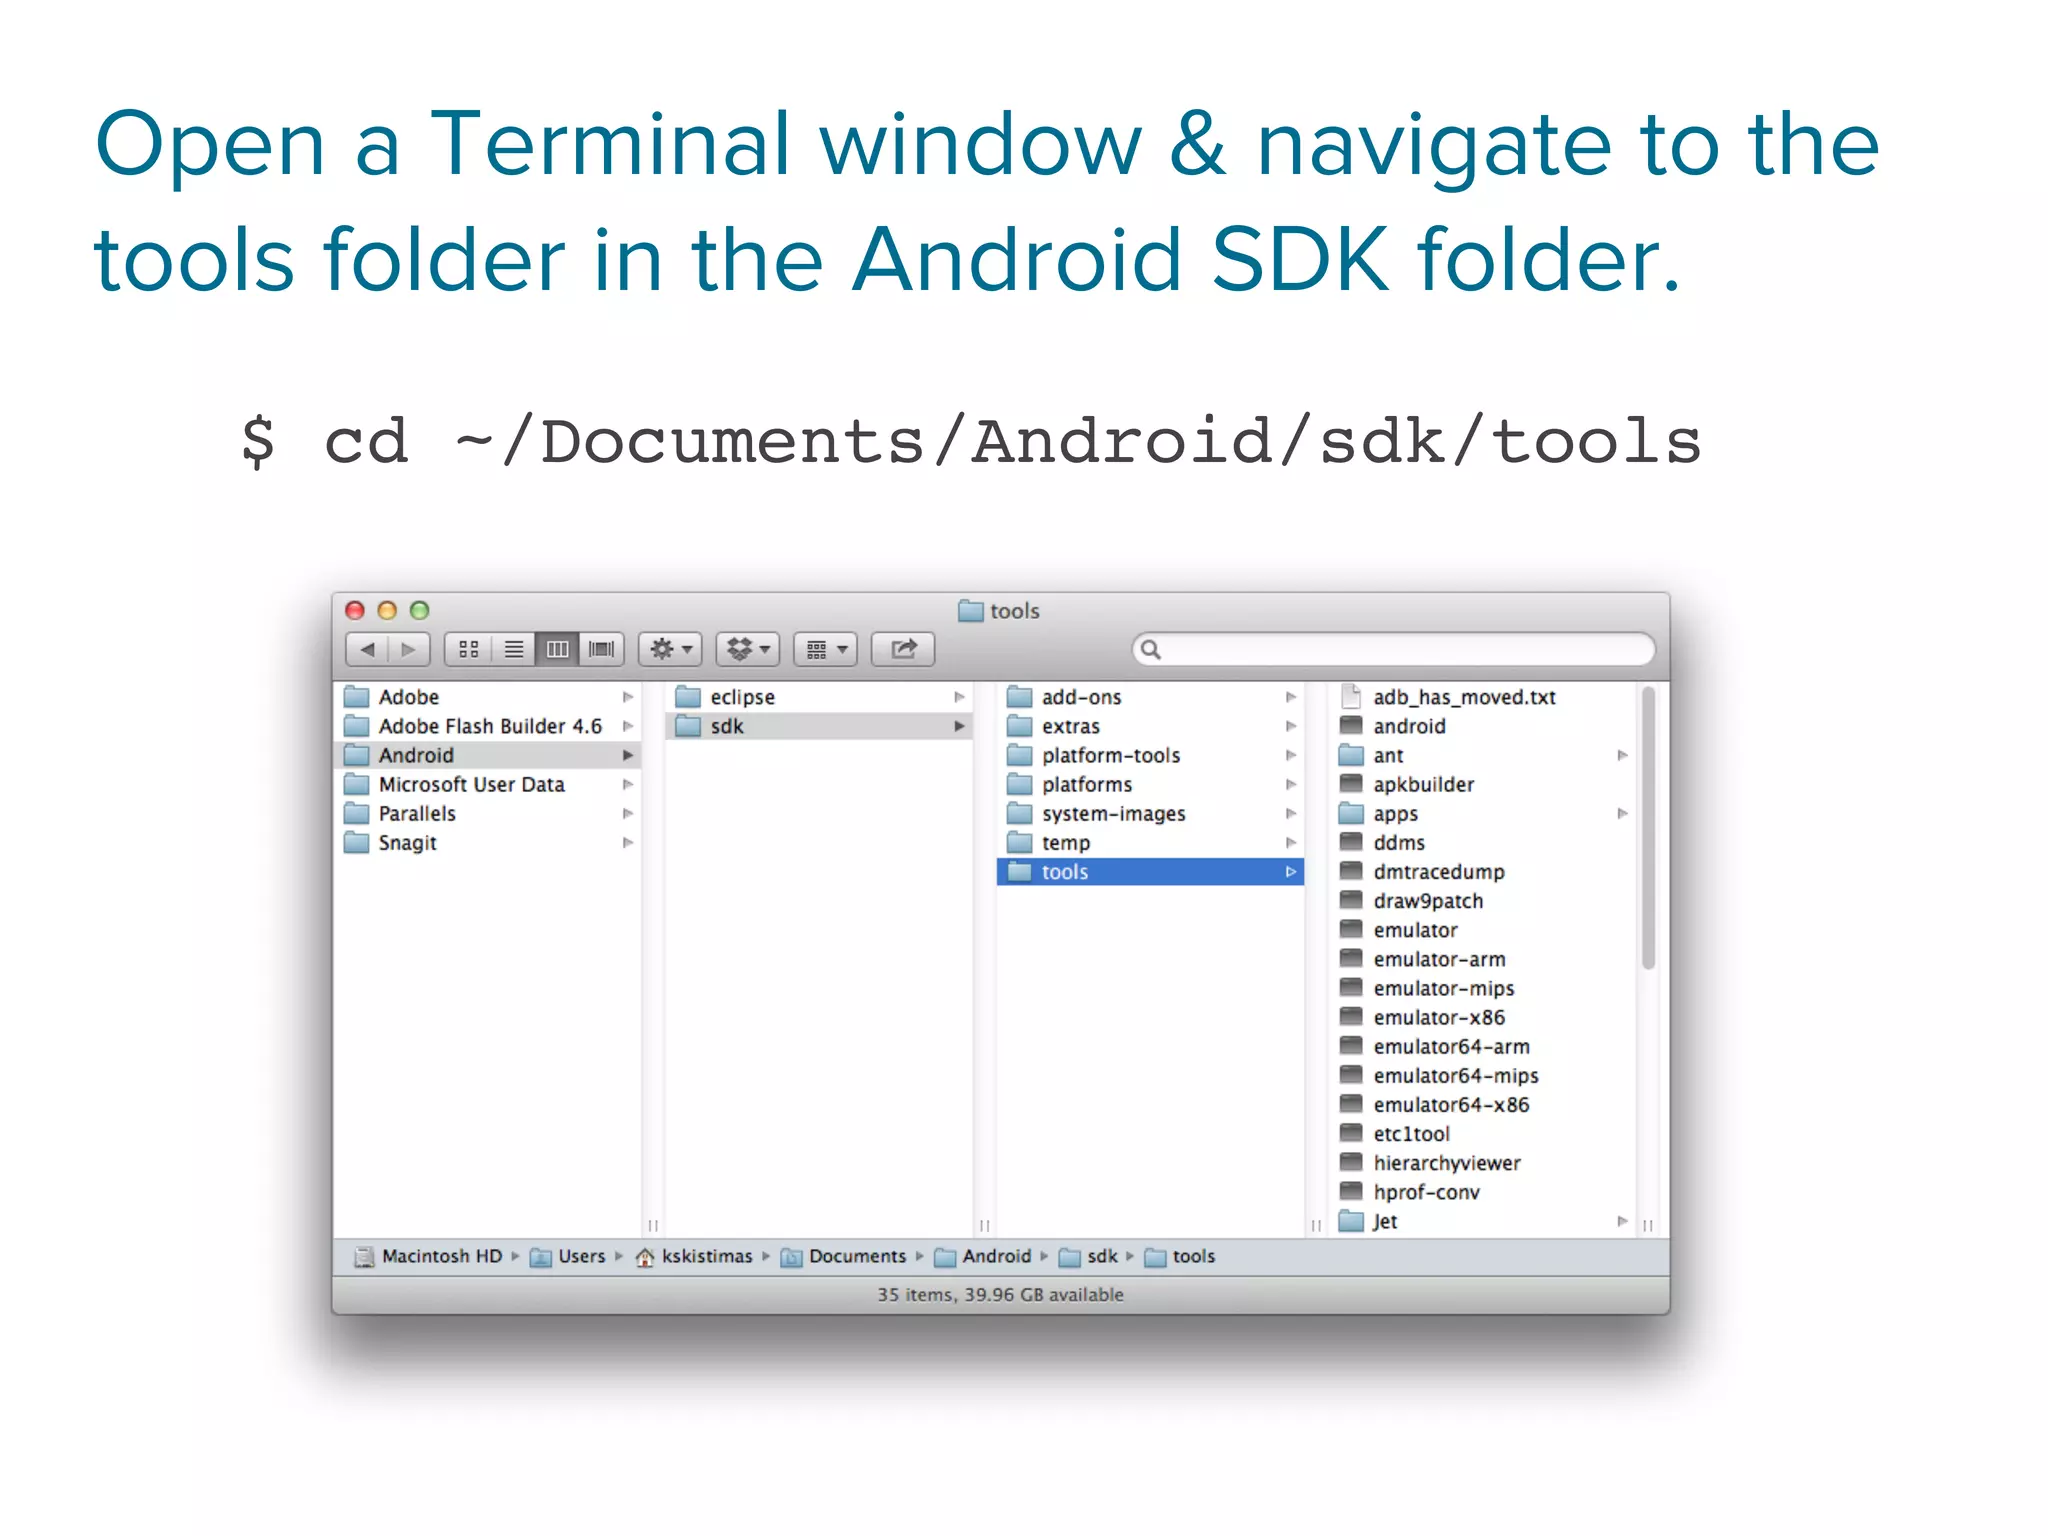Open the Action gear menu

pyautogui.click(x=670, y=649)
